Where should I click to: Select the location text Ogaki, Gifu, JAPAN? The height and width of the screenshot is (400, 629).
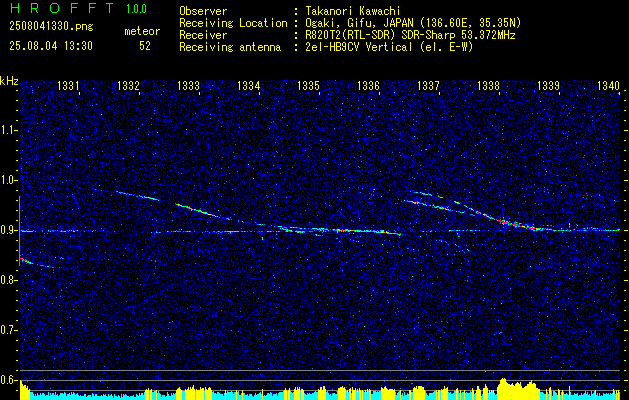[359, 23]
